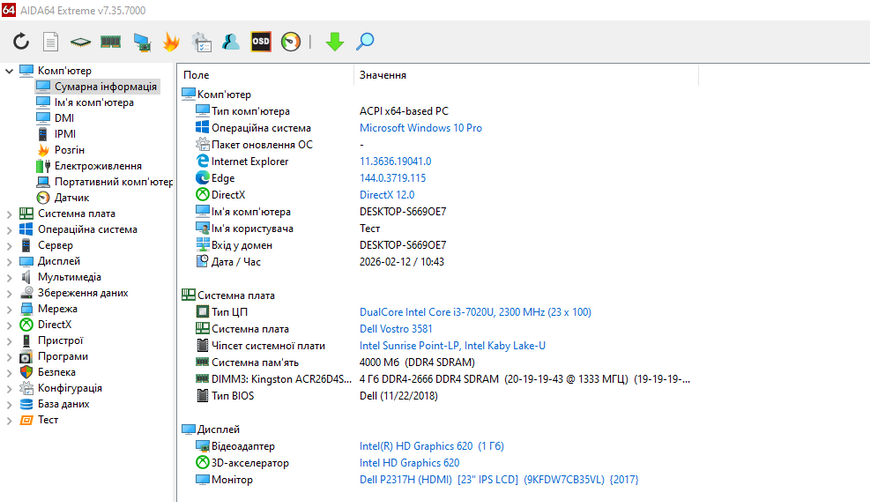Screen dimensions: 870x502
Task: Collapse the Комп'ютер tree node
Action: (x=9, y=70)
